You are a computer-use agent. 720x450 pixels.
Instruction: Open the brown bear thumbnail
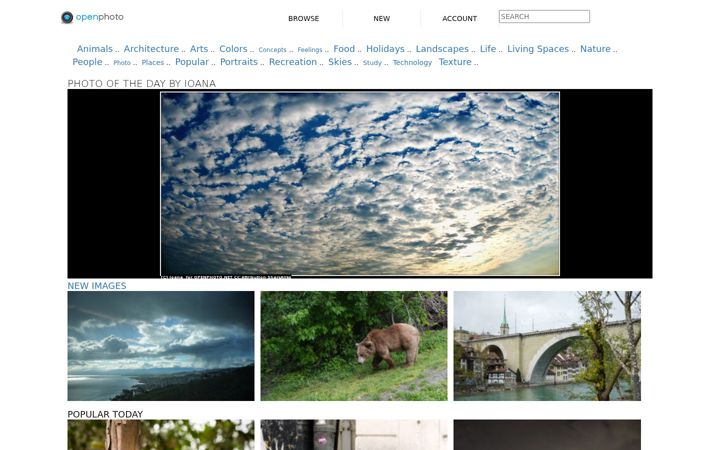[354, 346]
